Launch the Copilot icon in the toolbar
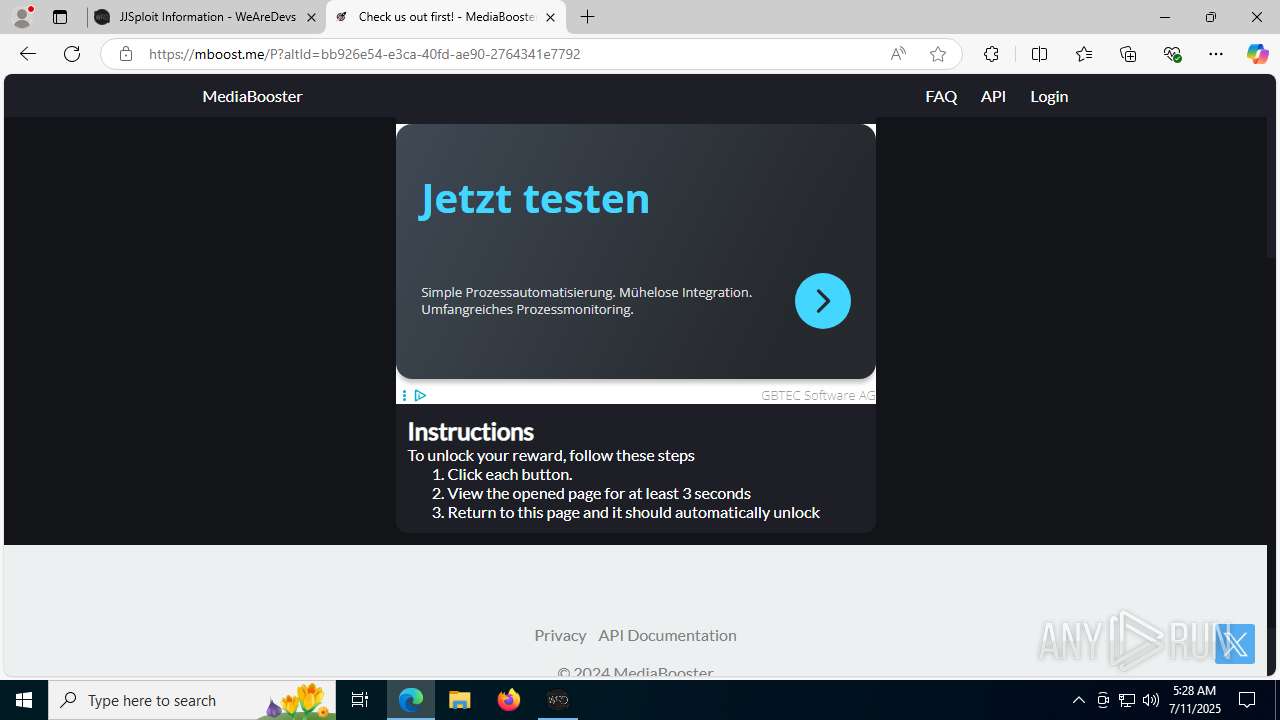1280x720 pixels. click(x=1257, y=54)
